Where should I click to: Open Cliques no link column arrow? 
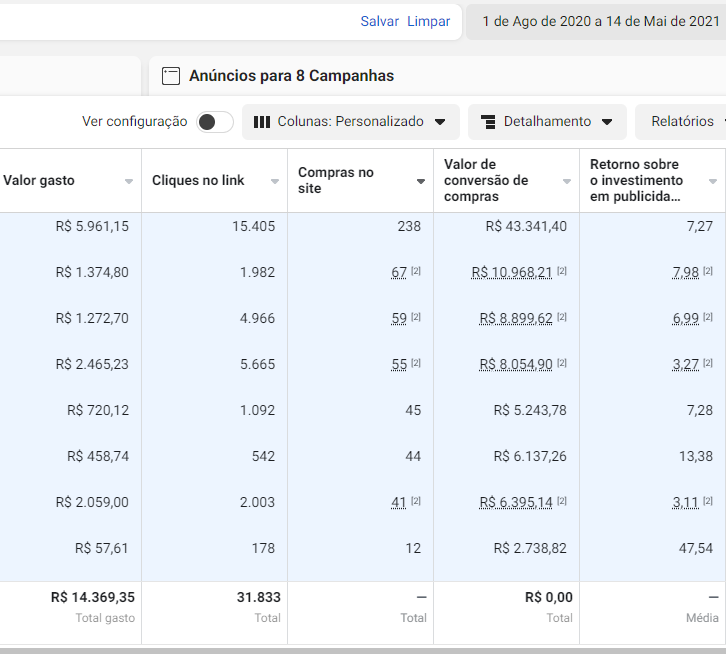(x=275, y=181)
